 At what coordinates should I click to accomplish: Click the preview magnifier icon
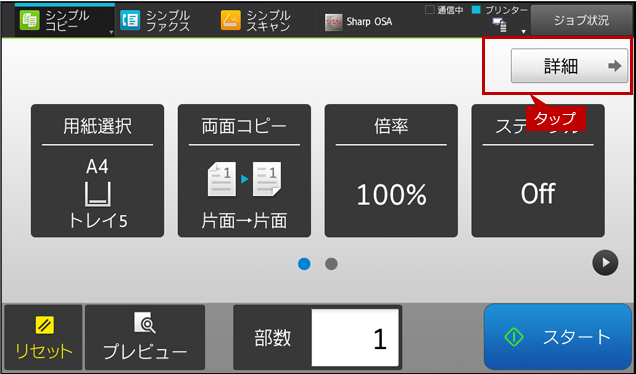(x=145, y=322)
